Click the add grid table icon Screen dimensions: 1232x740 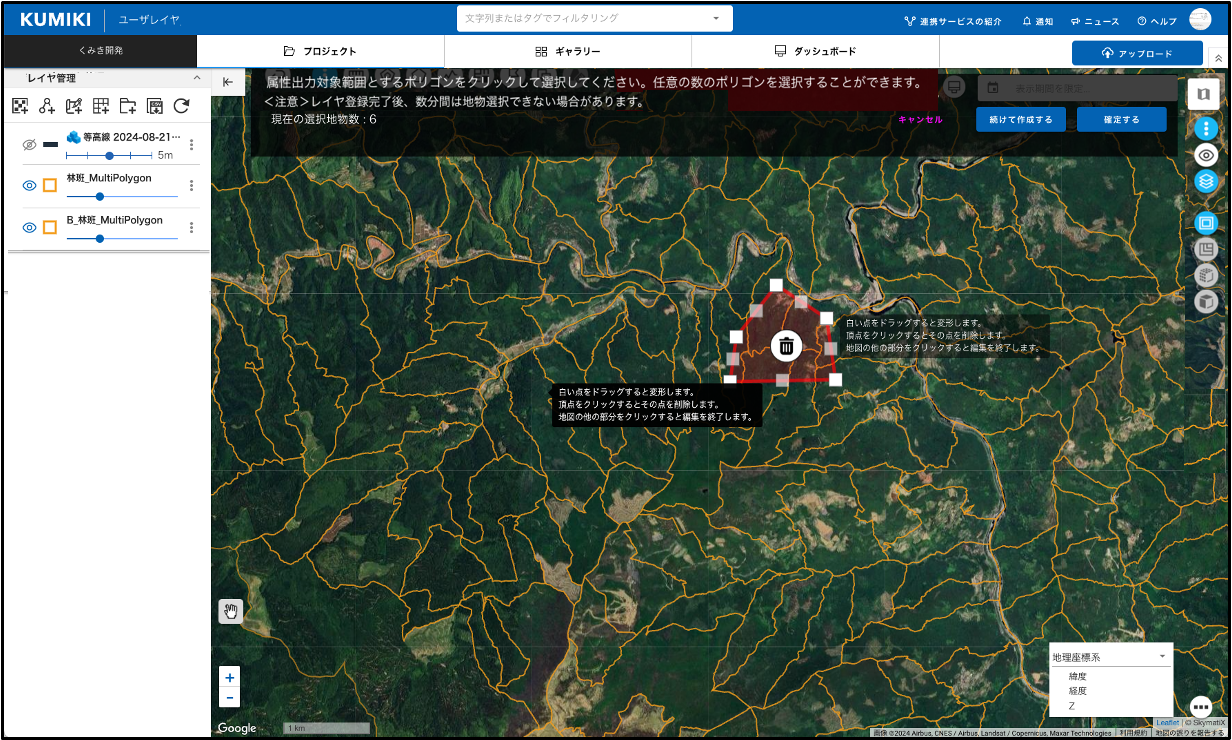point(101,106)
